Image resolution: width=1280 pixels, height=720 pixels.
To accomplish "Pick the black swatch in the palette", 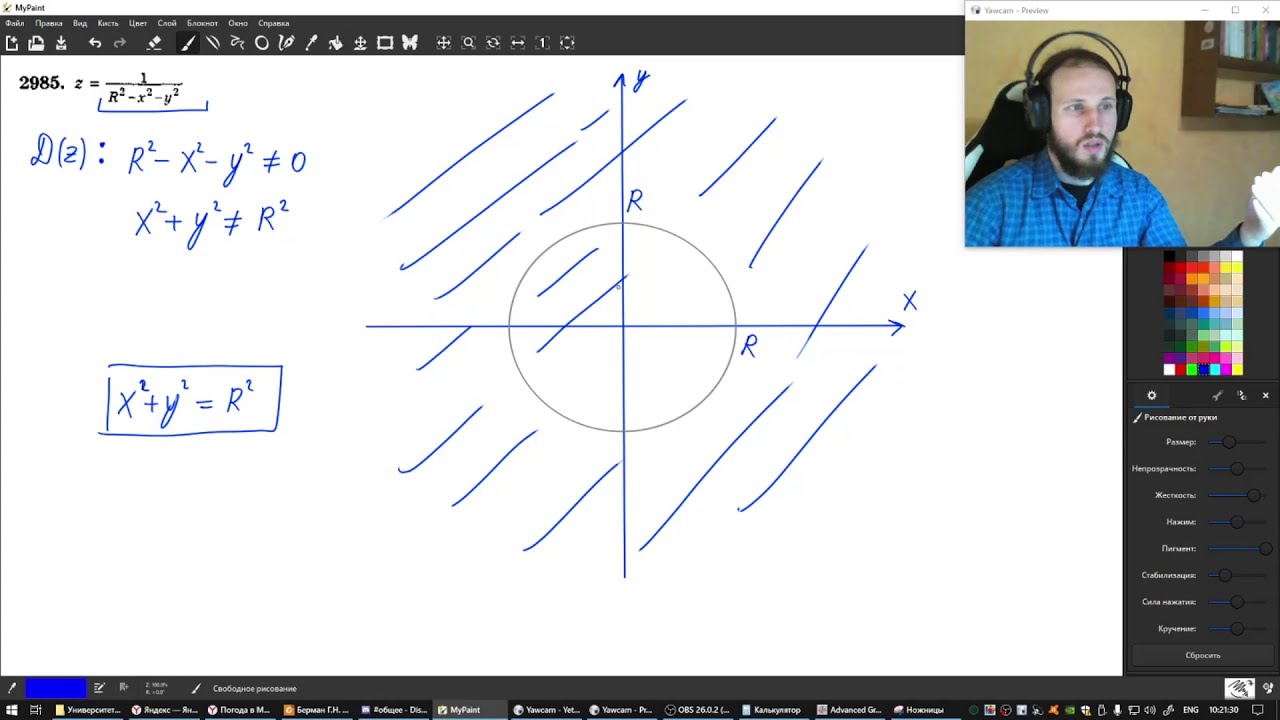I will tap(1169, 257).
